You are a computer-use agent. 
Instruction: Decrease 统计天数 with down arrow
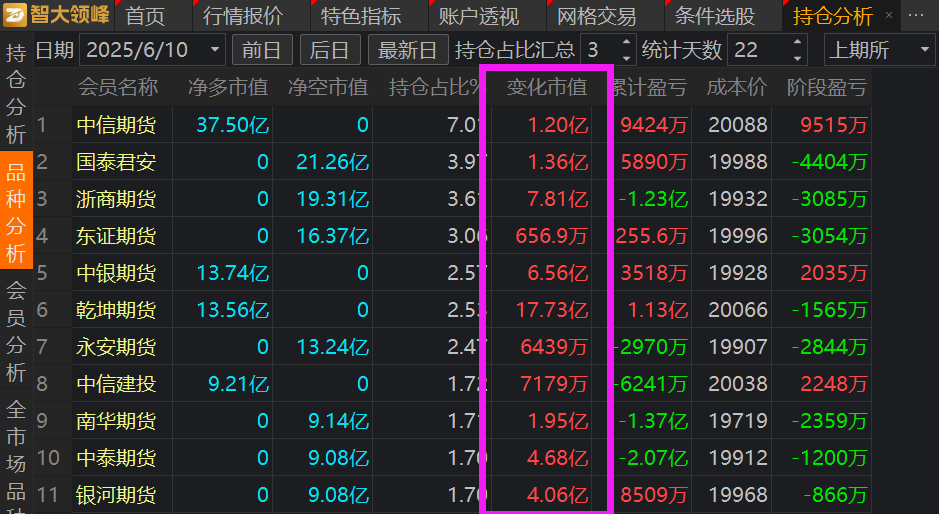(797, 58)
